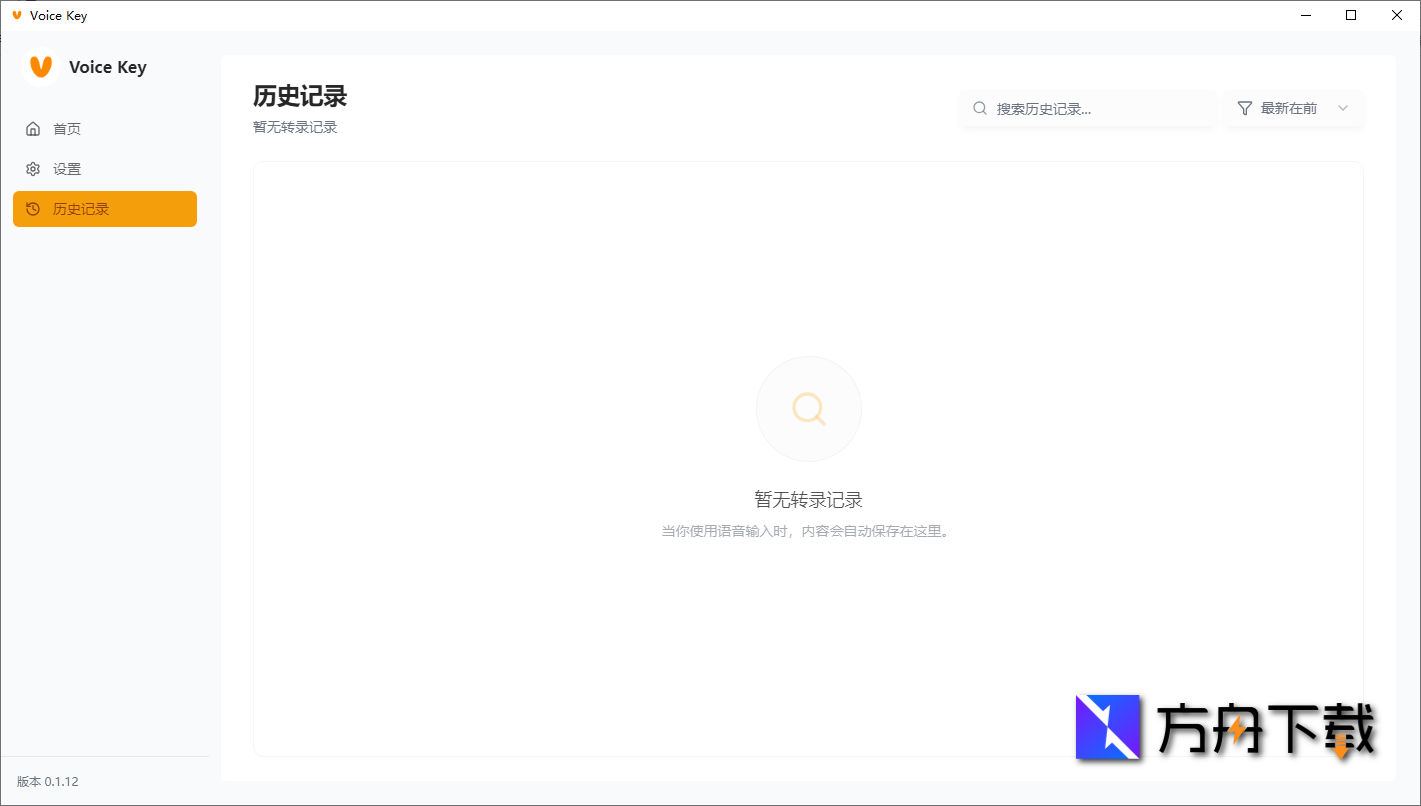Click the 暂无转录记录 empty state message
The image size is (1421, 806).
pos(808,499)
